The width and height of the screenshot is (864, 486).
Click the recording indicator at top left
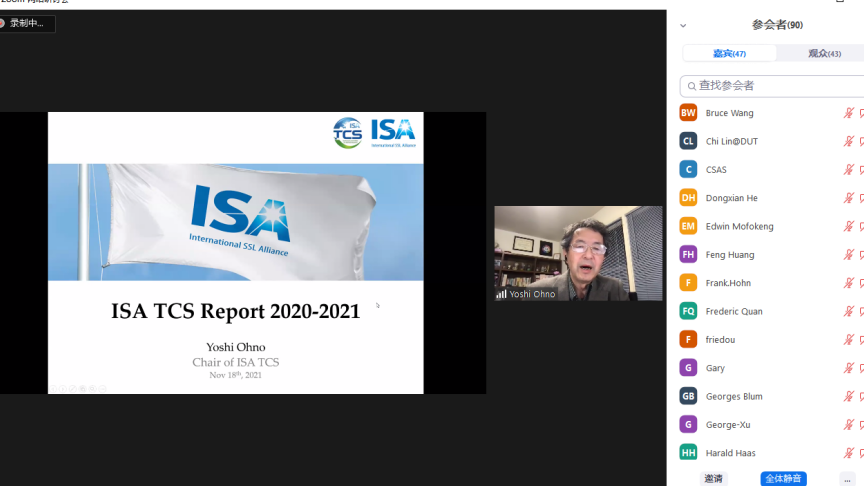click(x=26, y=23)
